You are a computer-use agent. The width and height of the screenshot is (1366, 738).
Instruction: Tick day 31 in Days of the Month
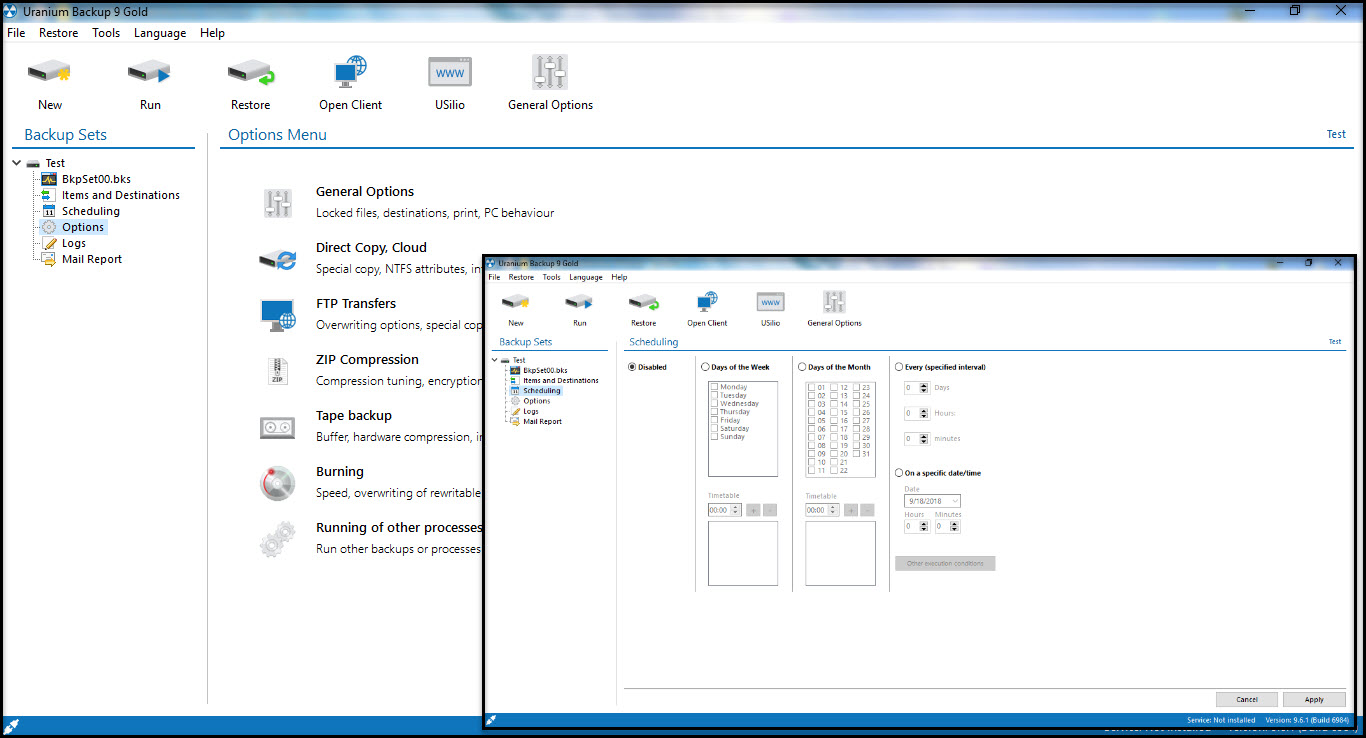pyautogui.click(x=857, y=454)
